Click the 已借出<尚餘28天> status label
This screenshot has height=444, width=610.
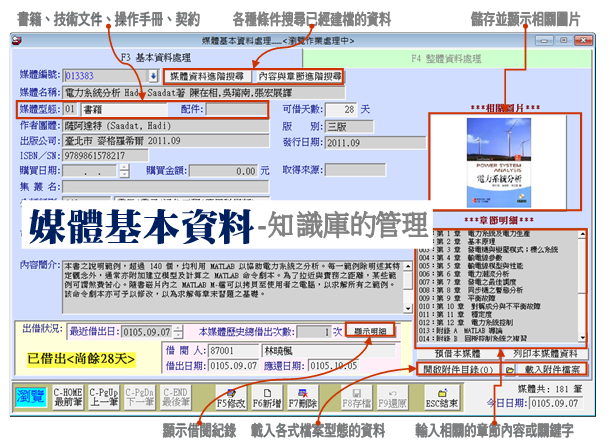[x=81, y=358]
